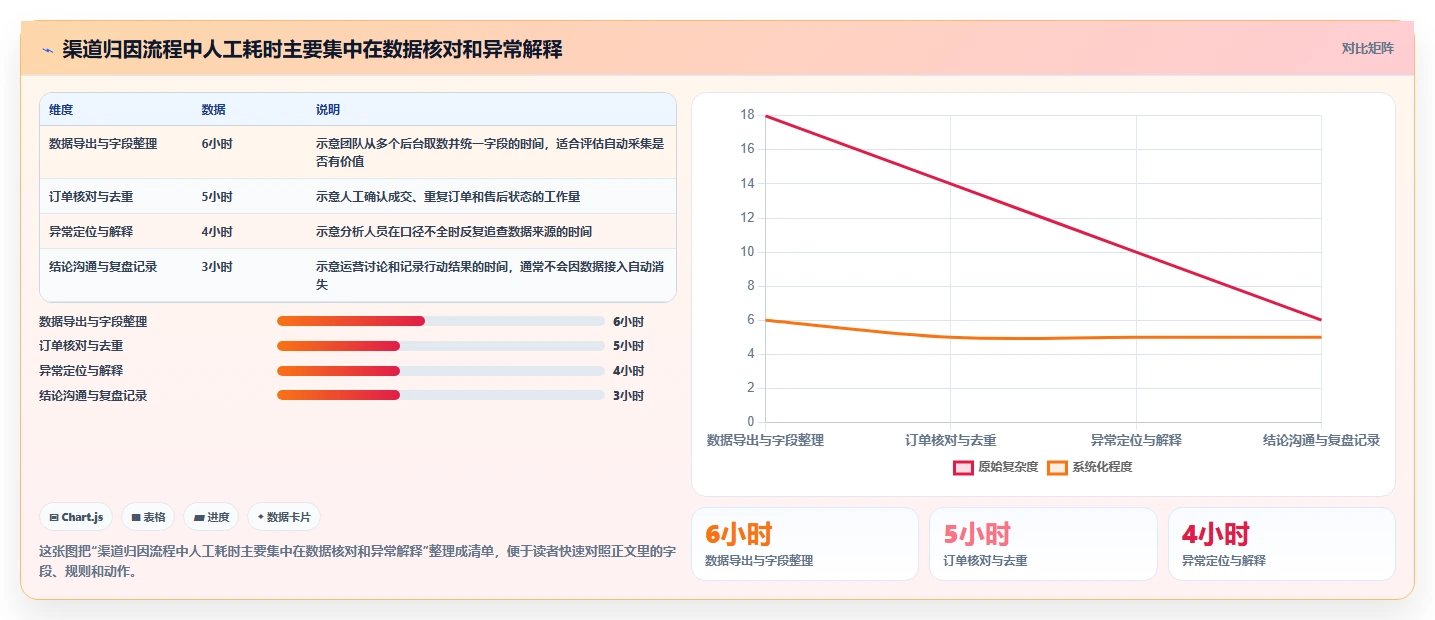
Task: Click the page title about 渠道归因流程
Action: (x=312, y=49)
